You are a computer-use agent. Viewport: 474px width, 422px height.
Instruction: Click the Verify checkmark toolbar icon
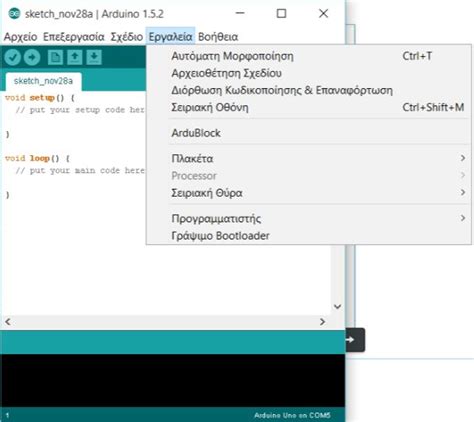[13, 57]
